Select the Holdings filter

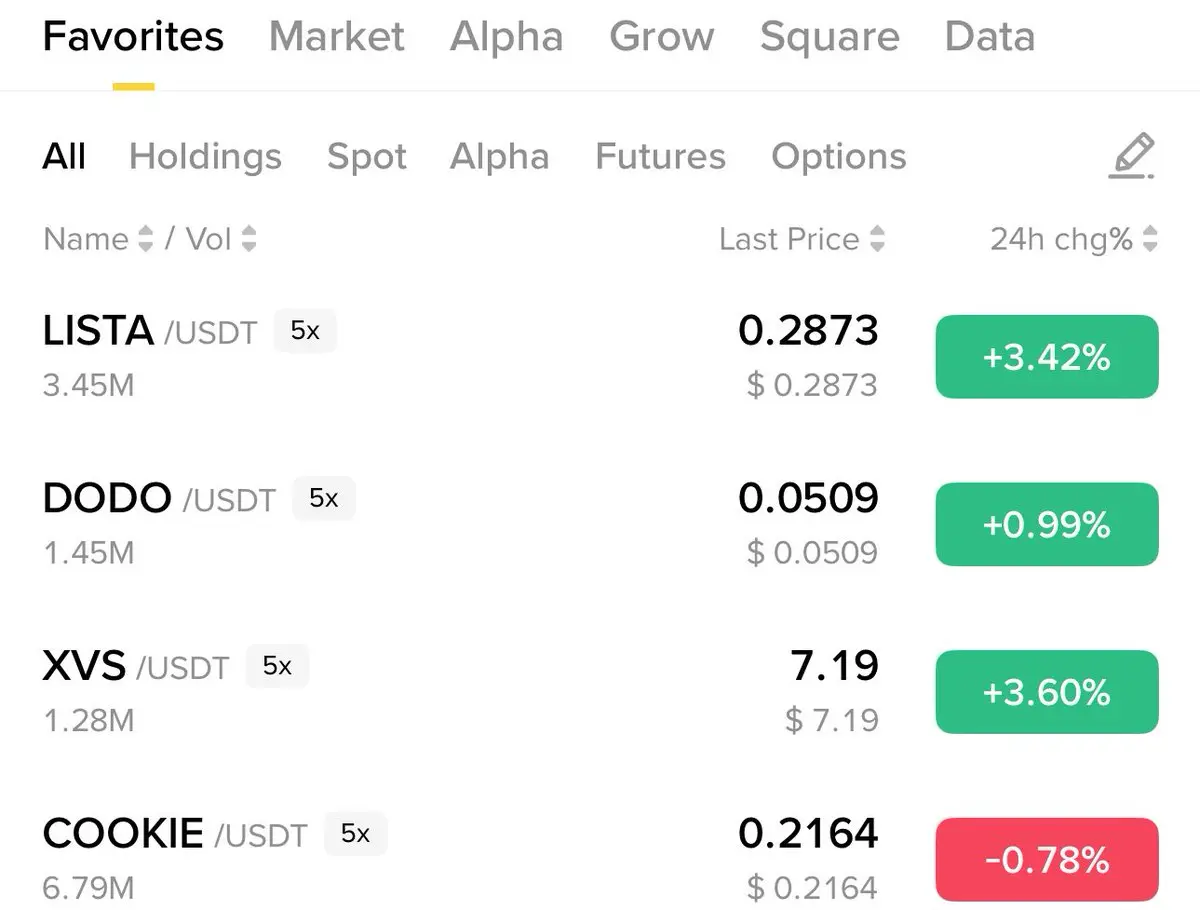tap(205, 157)
